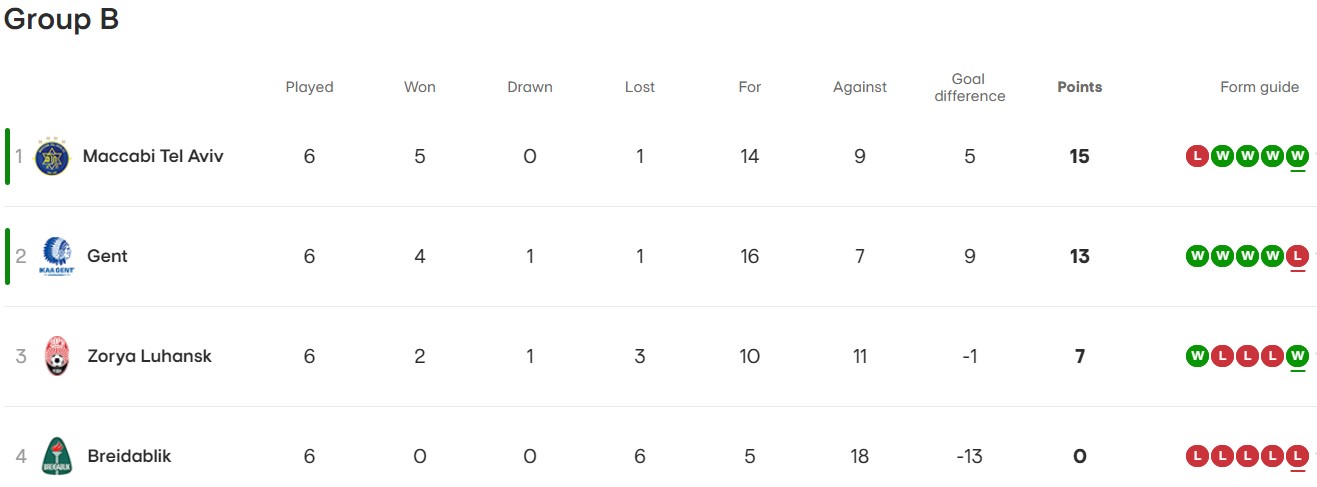Viewport: 1317px width, 487px height.
Task: Click Breidablik's latest underlined loss form icon
Action: (x=1298, y=456)
